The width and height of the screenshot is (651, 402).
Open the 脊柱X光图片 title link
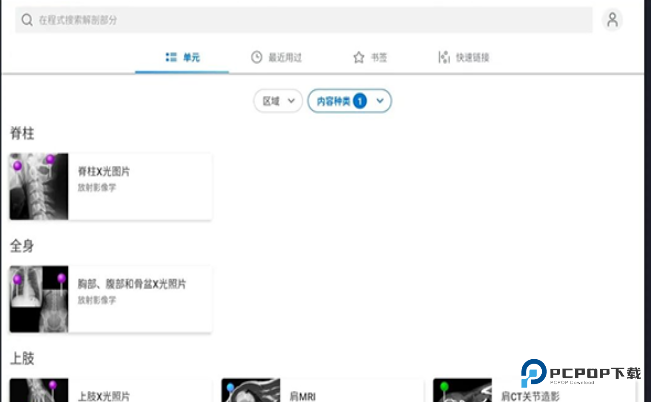[104, 171]
